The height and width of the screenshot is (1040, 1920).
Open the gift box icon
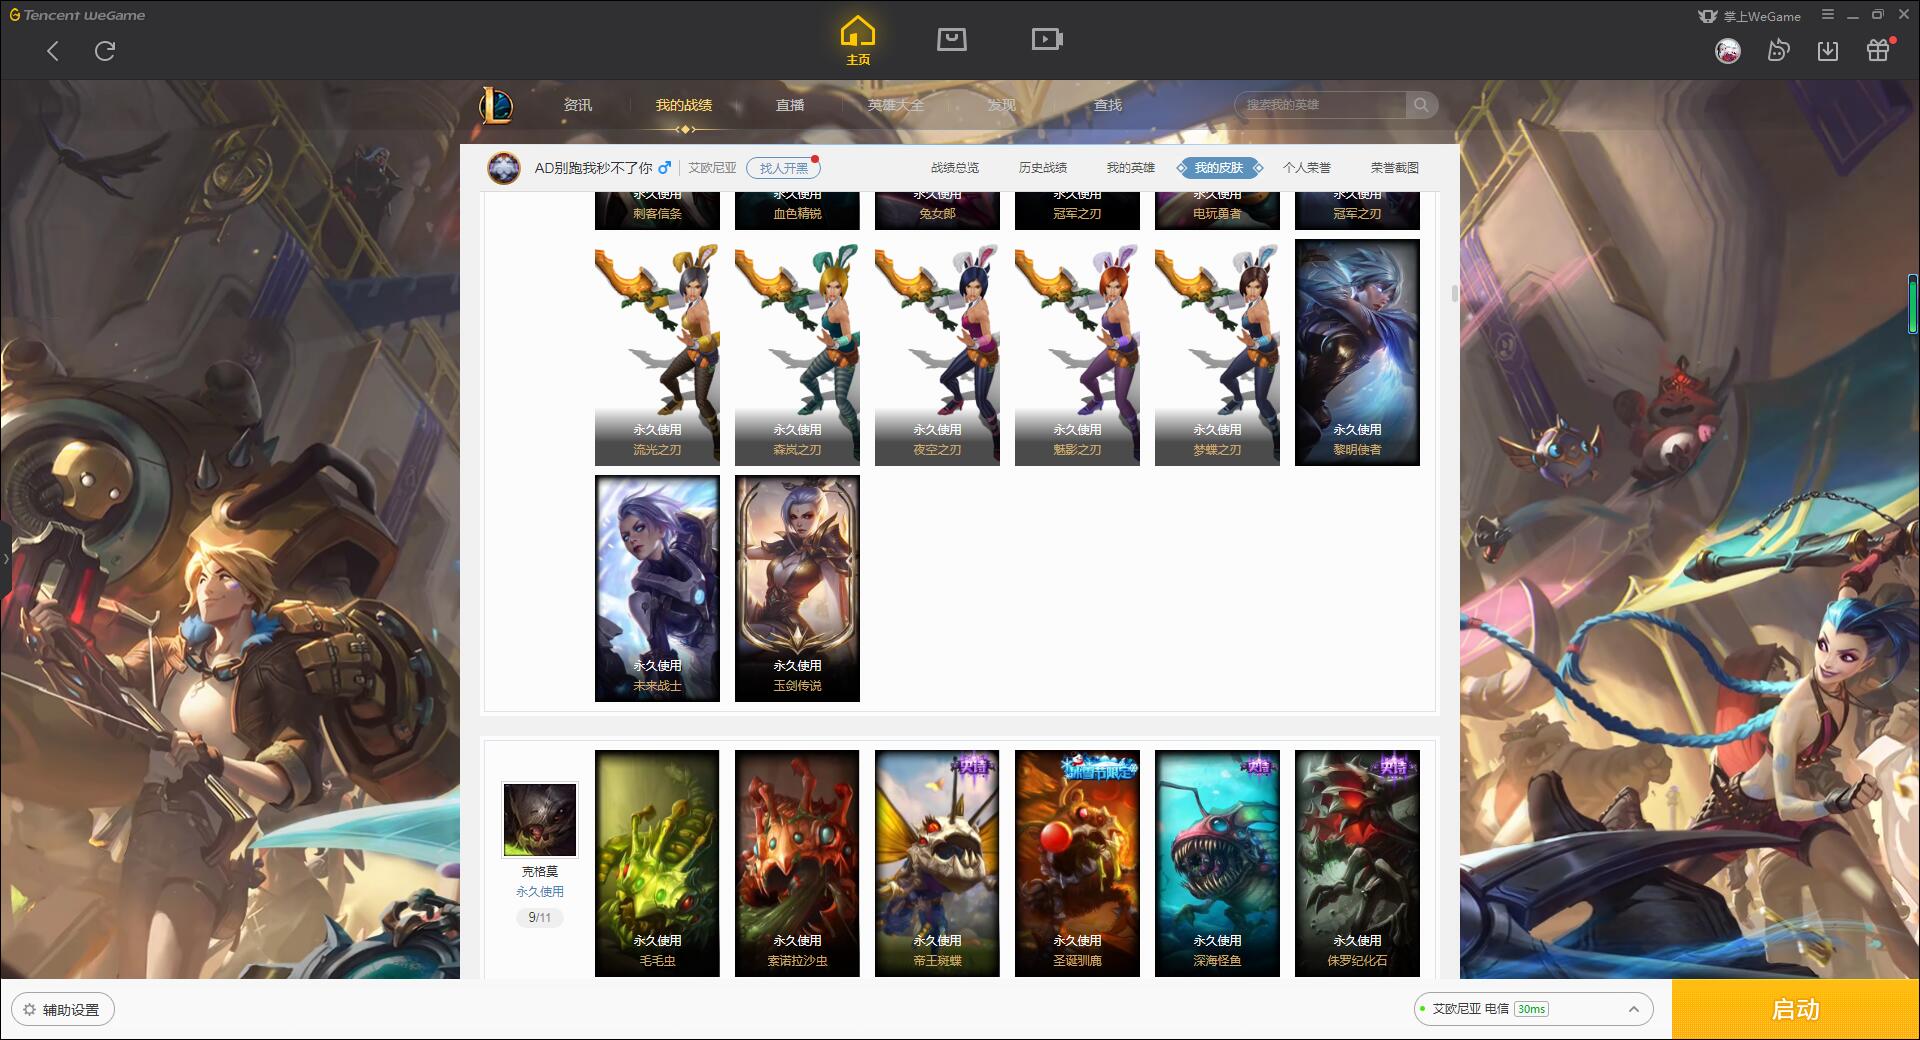[1878, 51]
